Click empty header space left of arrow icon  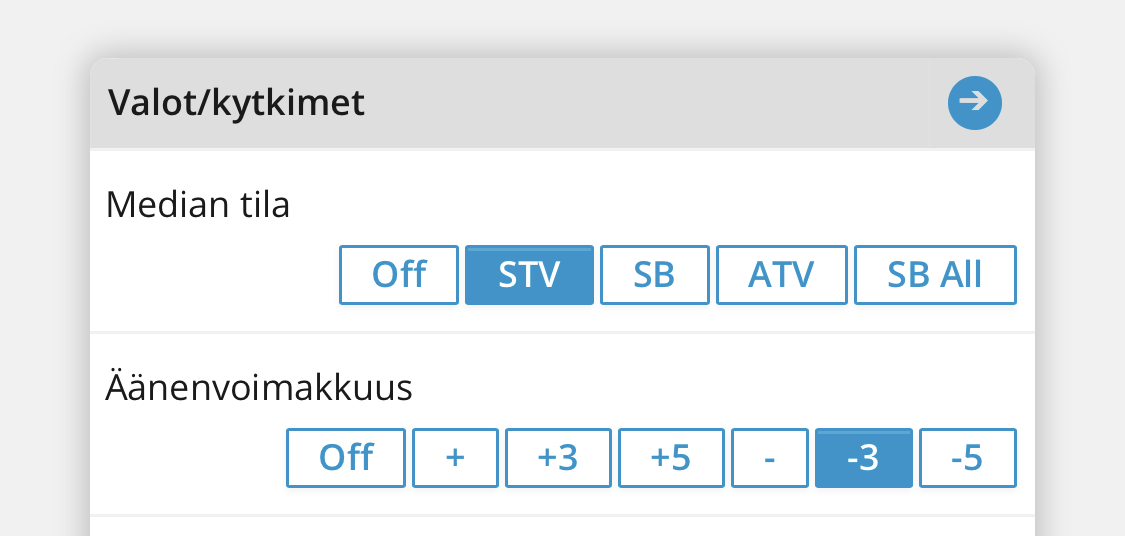click(x=650, y=103)
